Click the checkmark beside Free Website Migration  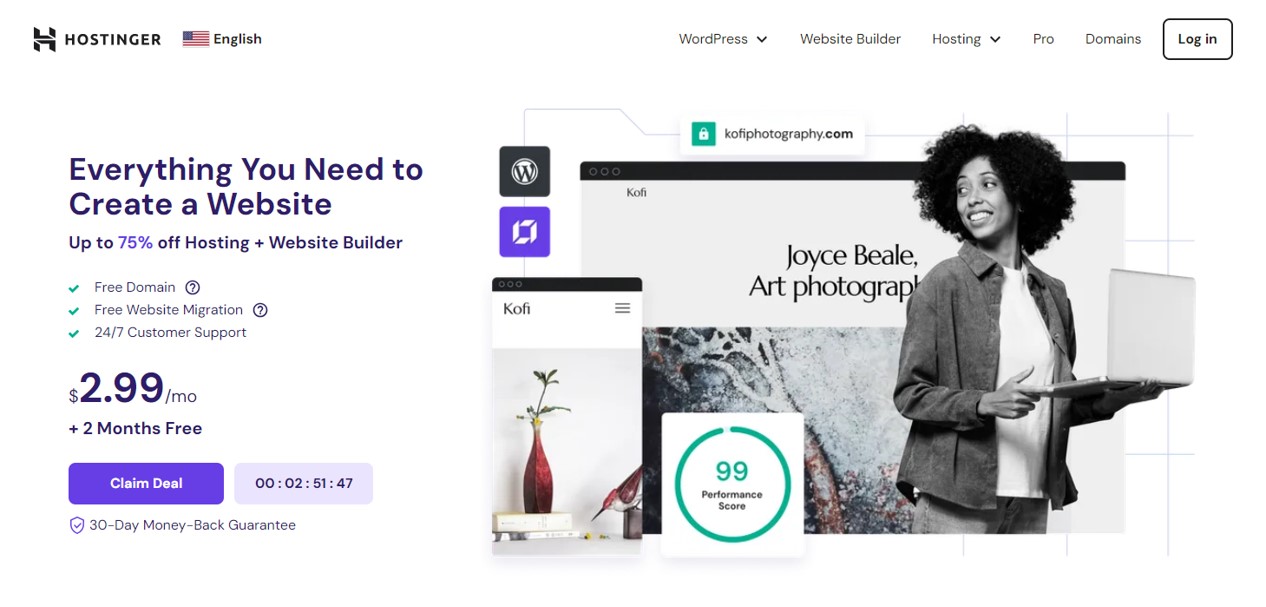74,311
